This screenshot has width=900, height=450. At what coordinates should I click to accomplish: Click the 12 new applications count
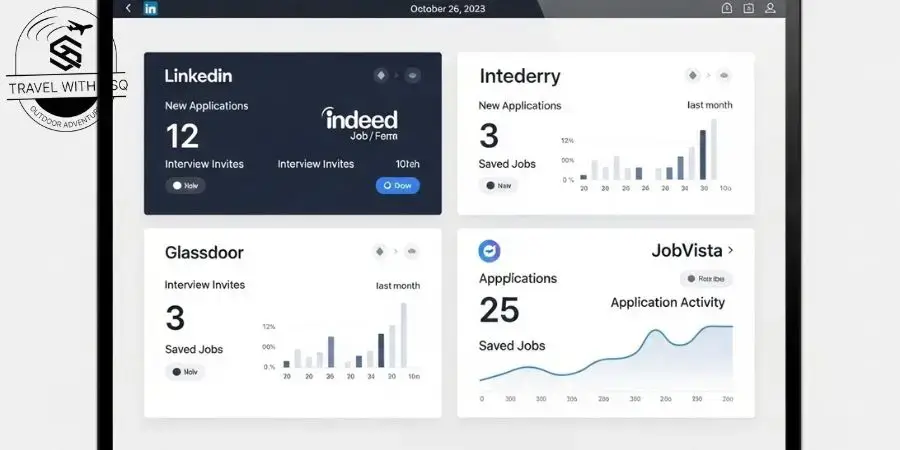(x=182, y=137)
